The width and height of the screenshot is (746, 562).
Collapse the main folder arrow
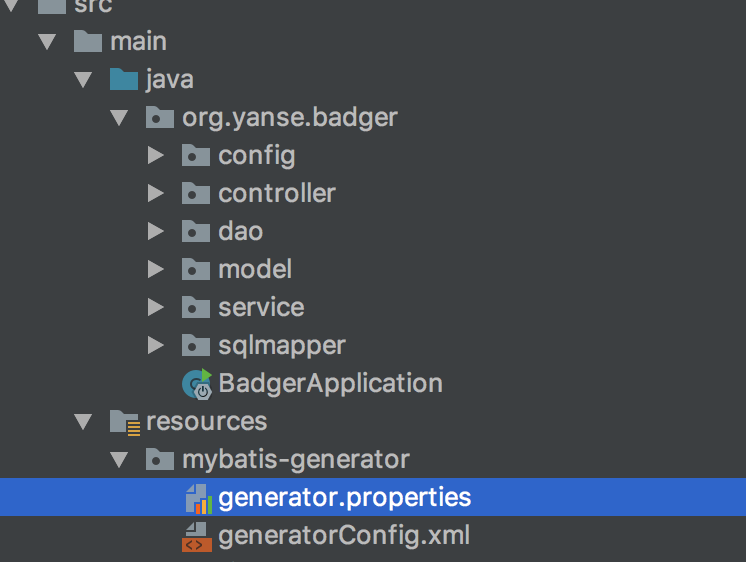pos(46,41)
